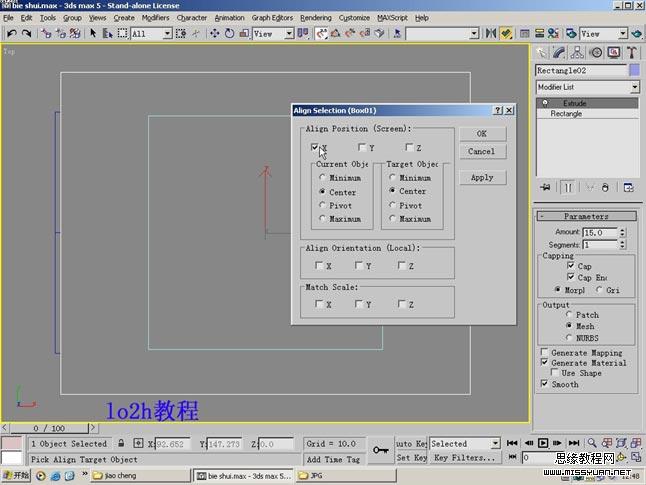Open the Modifiers menu

click(155, 18)
